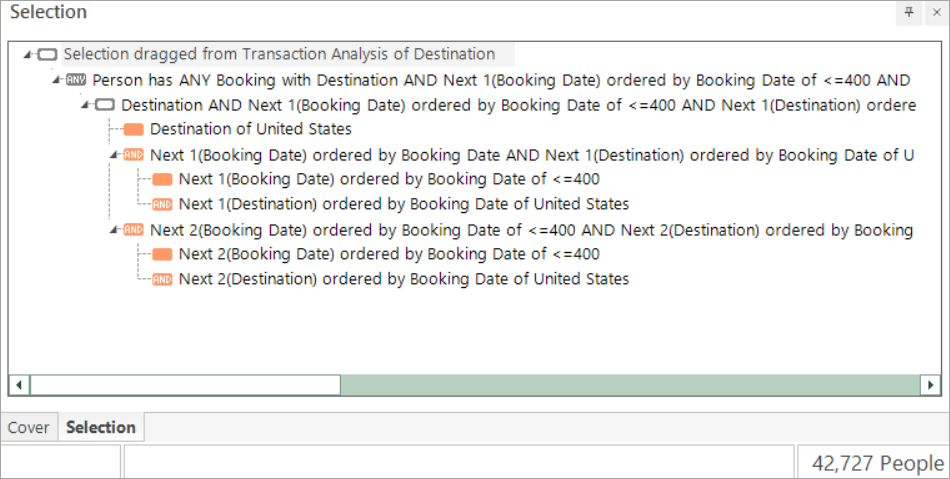
Task: Click the AND icon on Next 2(Booking Date) group
Action: pyautogui.click(x=133, y=230)
